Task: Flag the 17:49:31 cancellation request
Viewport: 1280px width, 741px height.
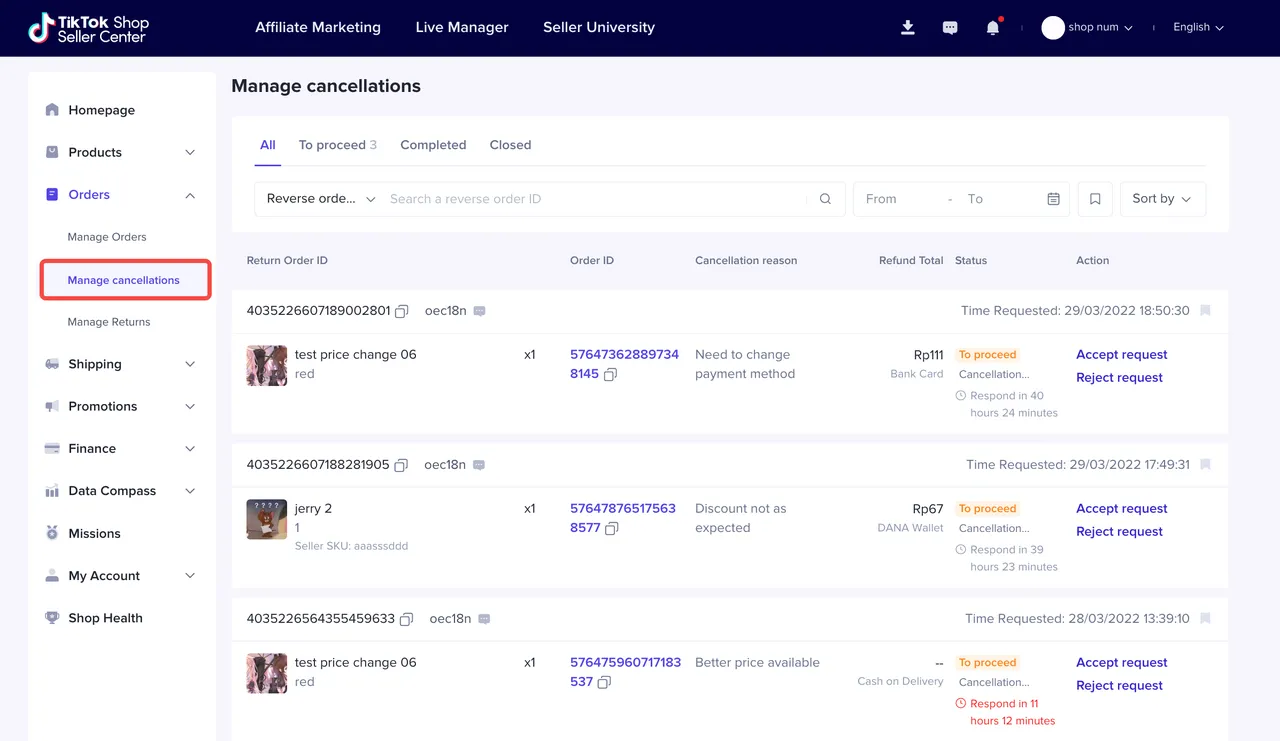Action: coord(1205,465)
